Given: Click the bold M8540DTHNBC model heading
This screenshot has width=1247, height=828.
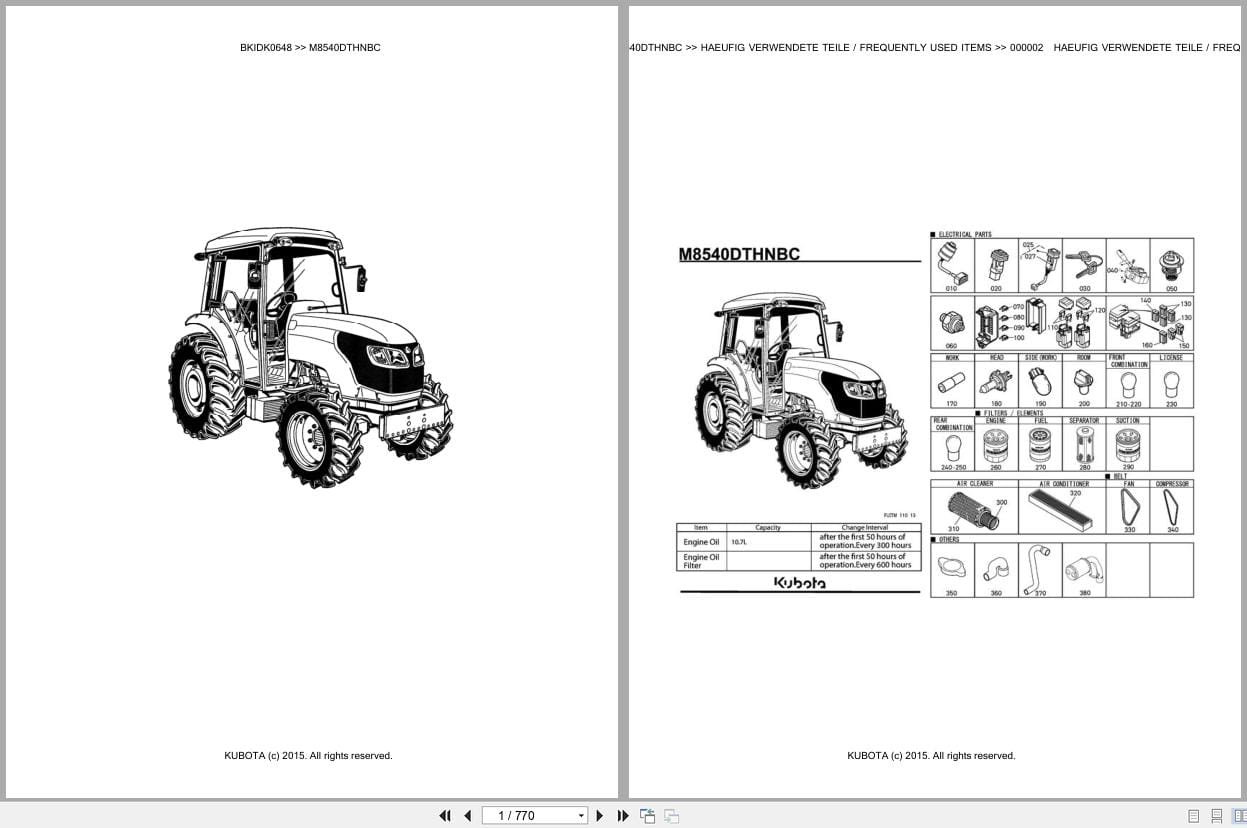Looking at the screenshot, I should [739, 254].
